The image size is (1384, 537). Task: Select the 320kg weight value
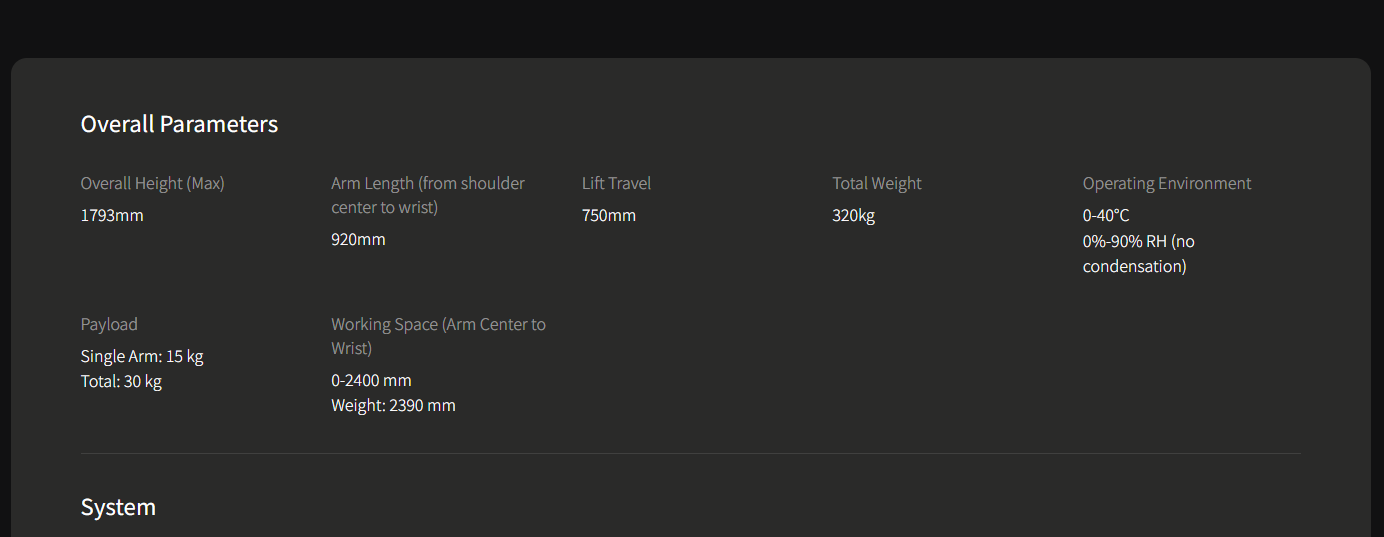click(854, 215)
